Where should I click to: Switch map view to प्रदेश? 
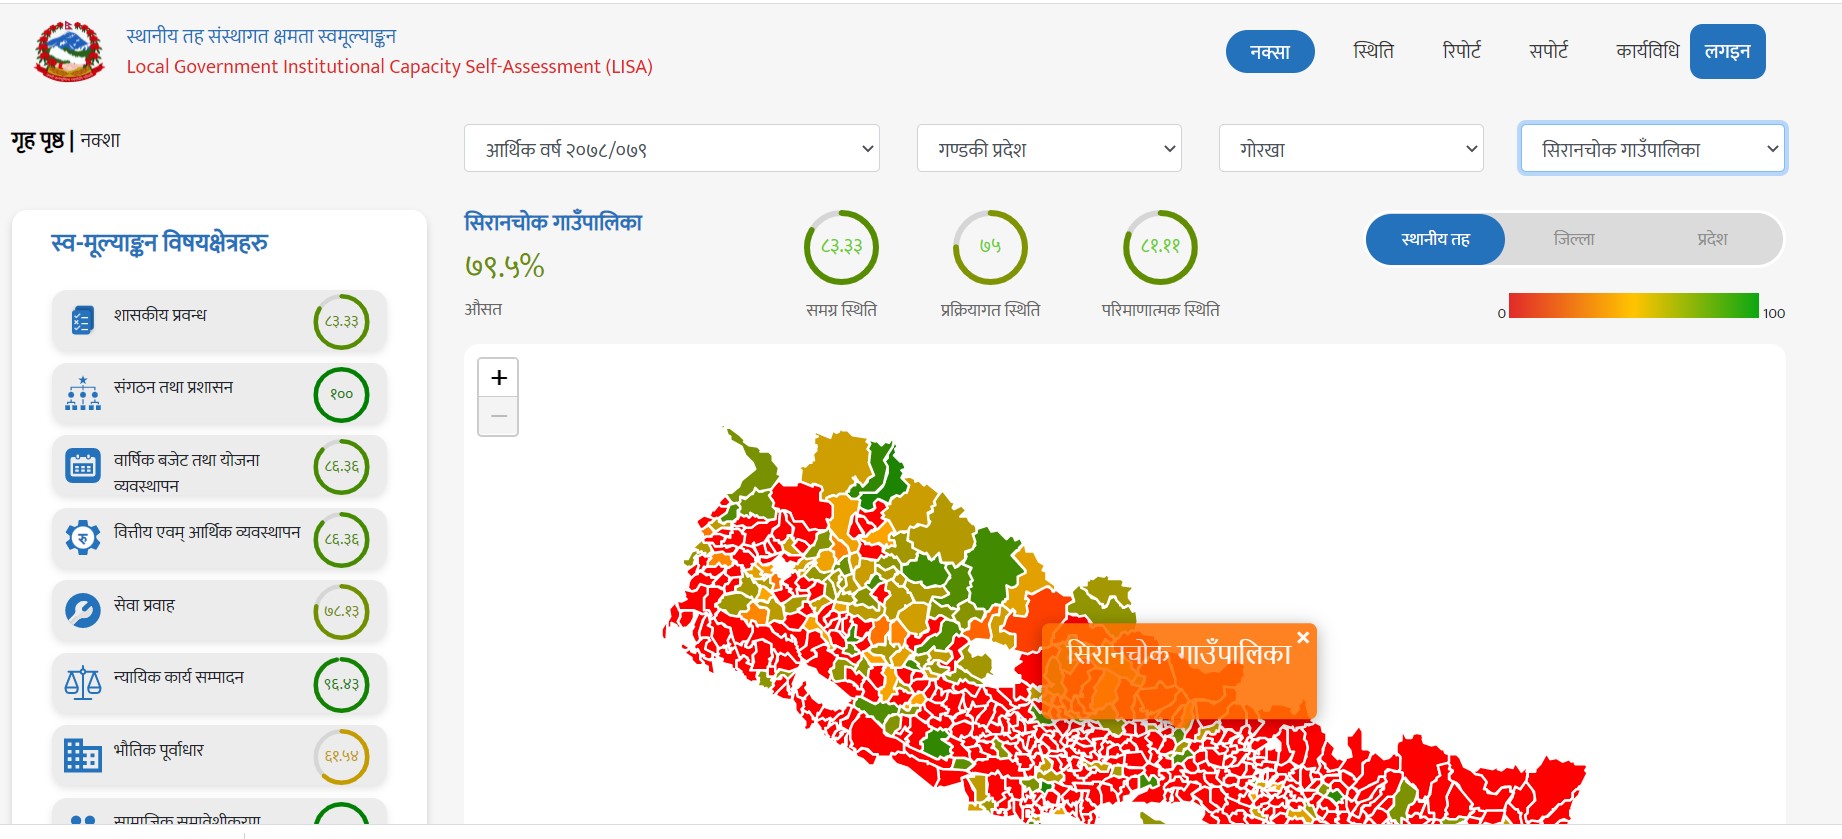coord(1712,239)
